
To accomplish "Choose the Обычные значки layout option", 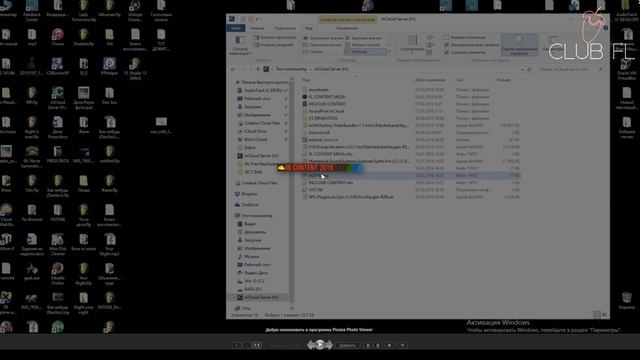I will coord(323,45).
